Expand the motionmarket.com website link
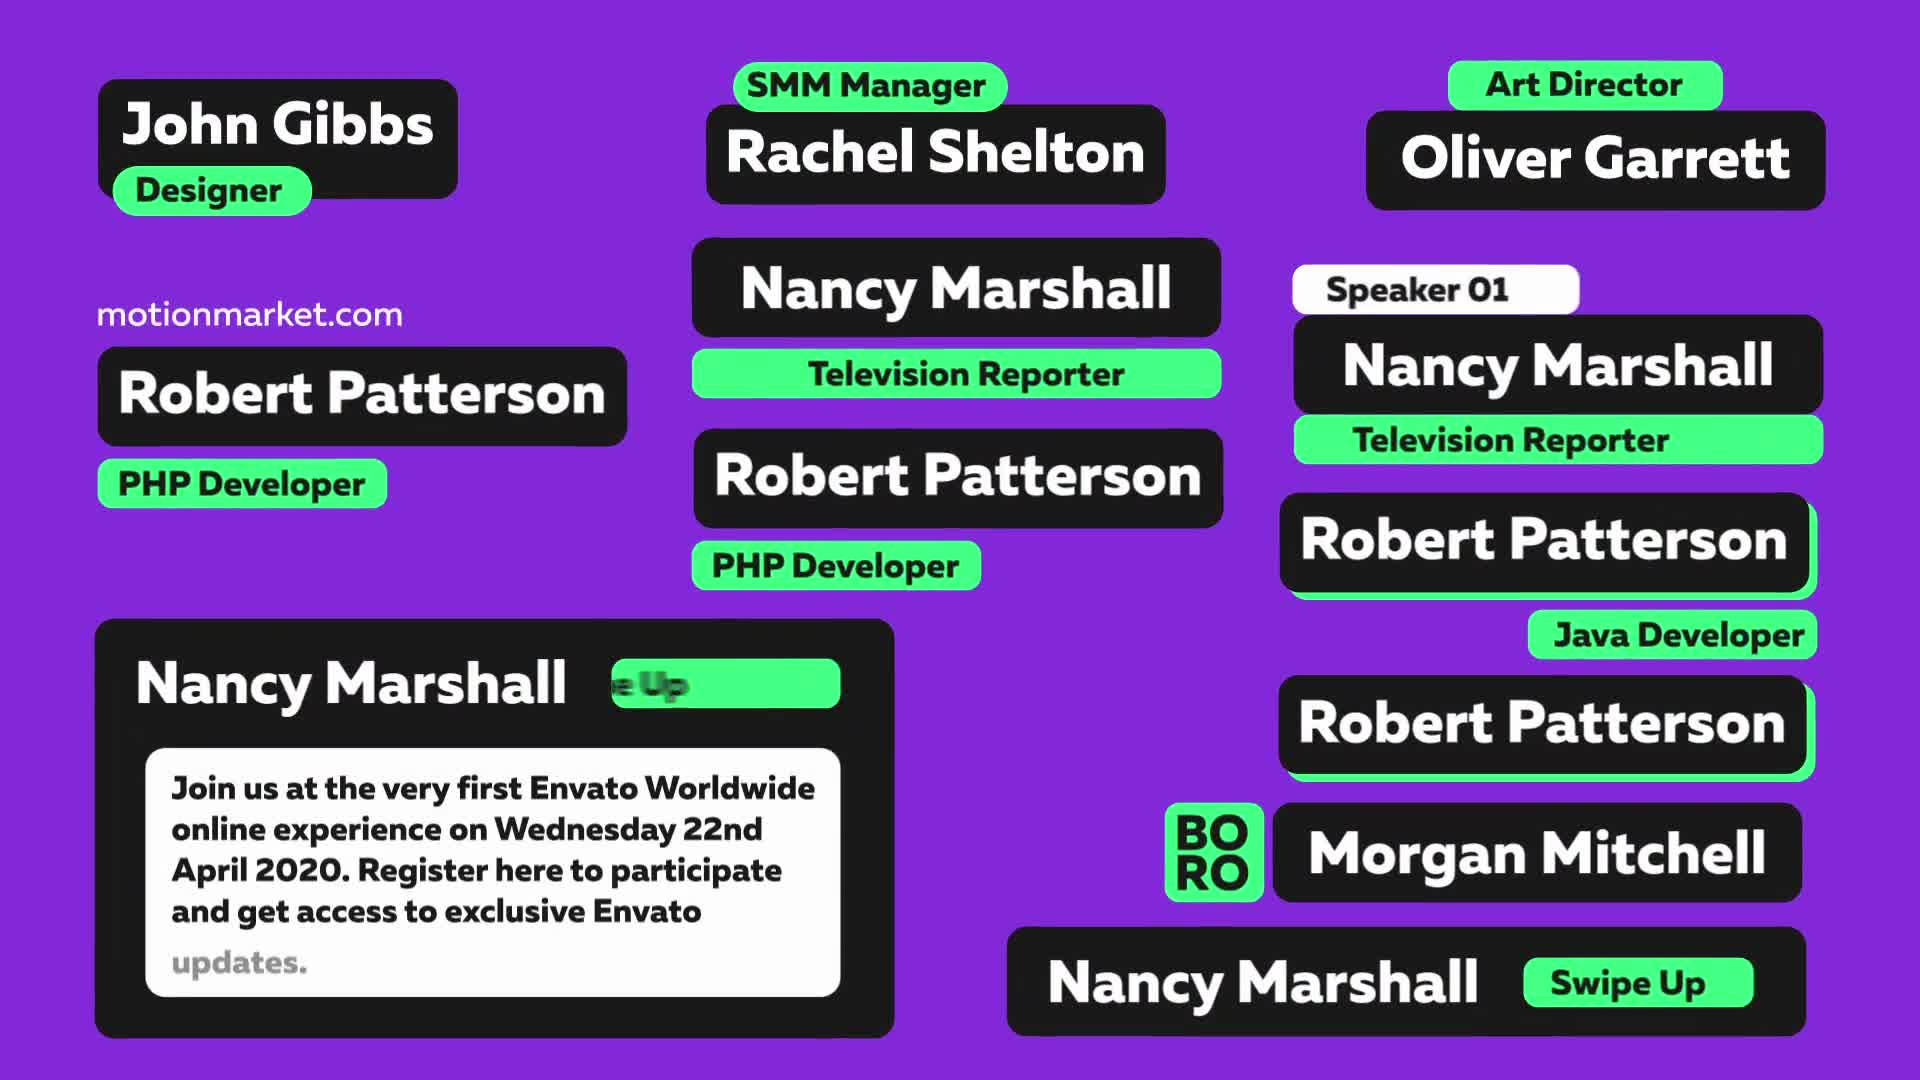The image size is (1920, 1080). coord(249,315)
